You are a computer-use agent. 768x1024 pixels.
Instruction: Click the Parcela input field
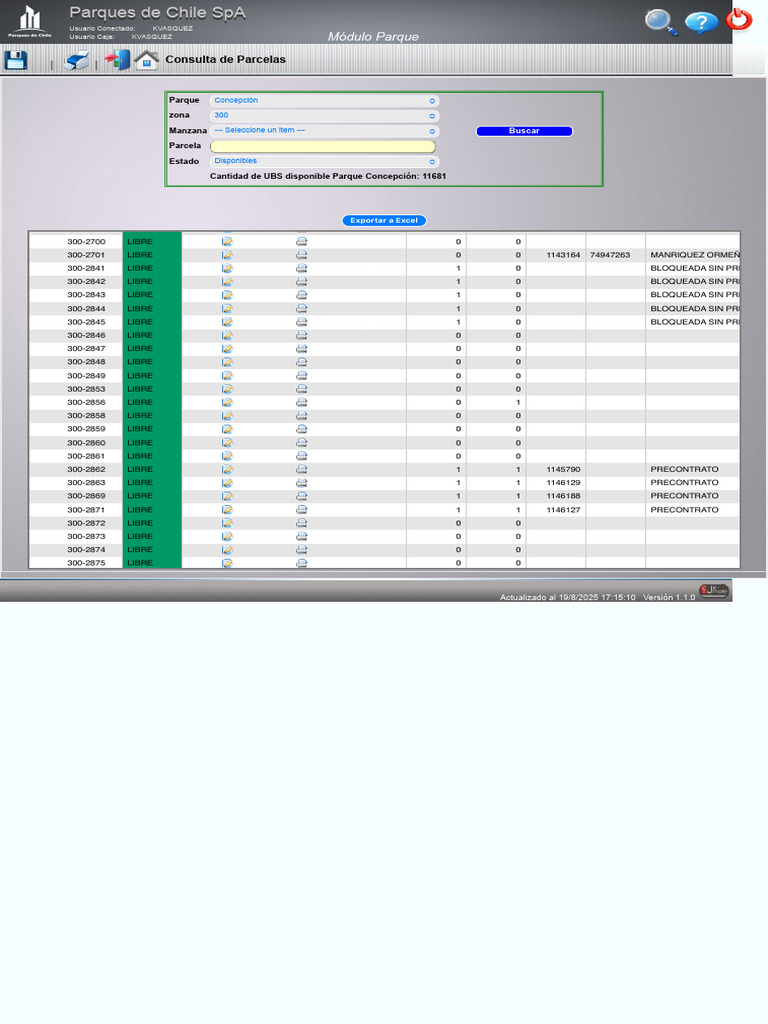pyautogui.click(x=323, y=146)
